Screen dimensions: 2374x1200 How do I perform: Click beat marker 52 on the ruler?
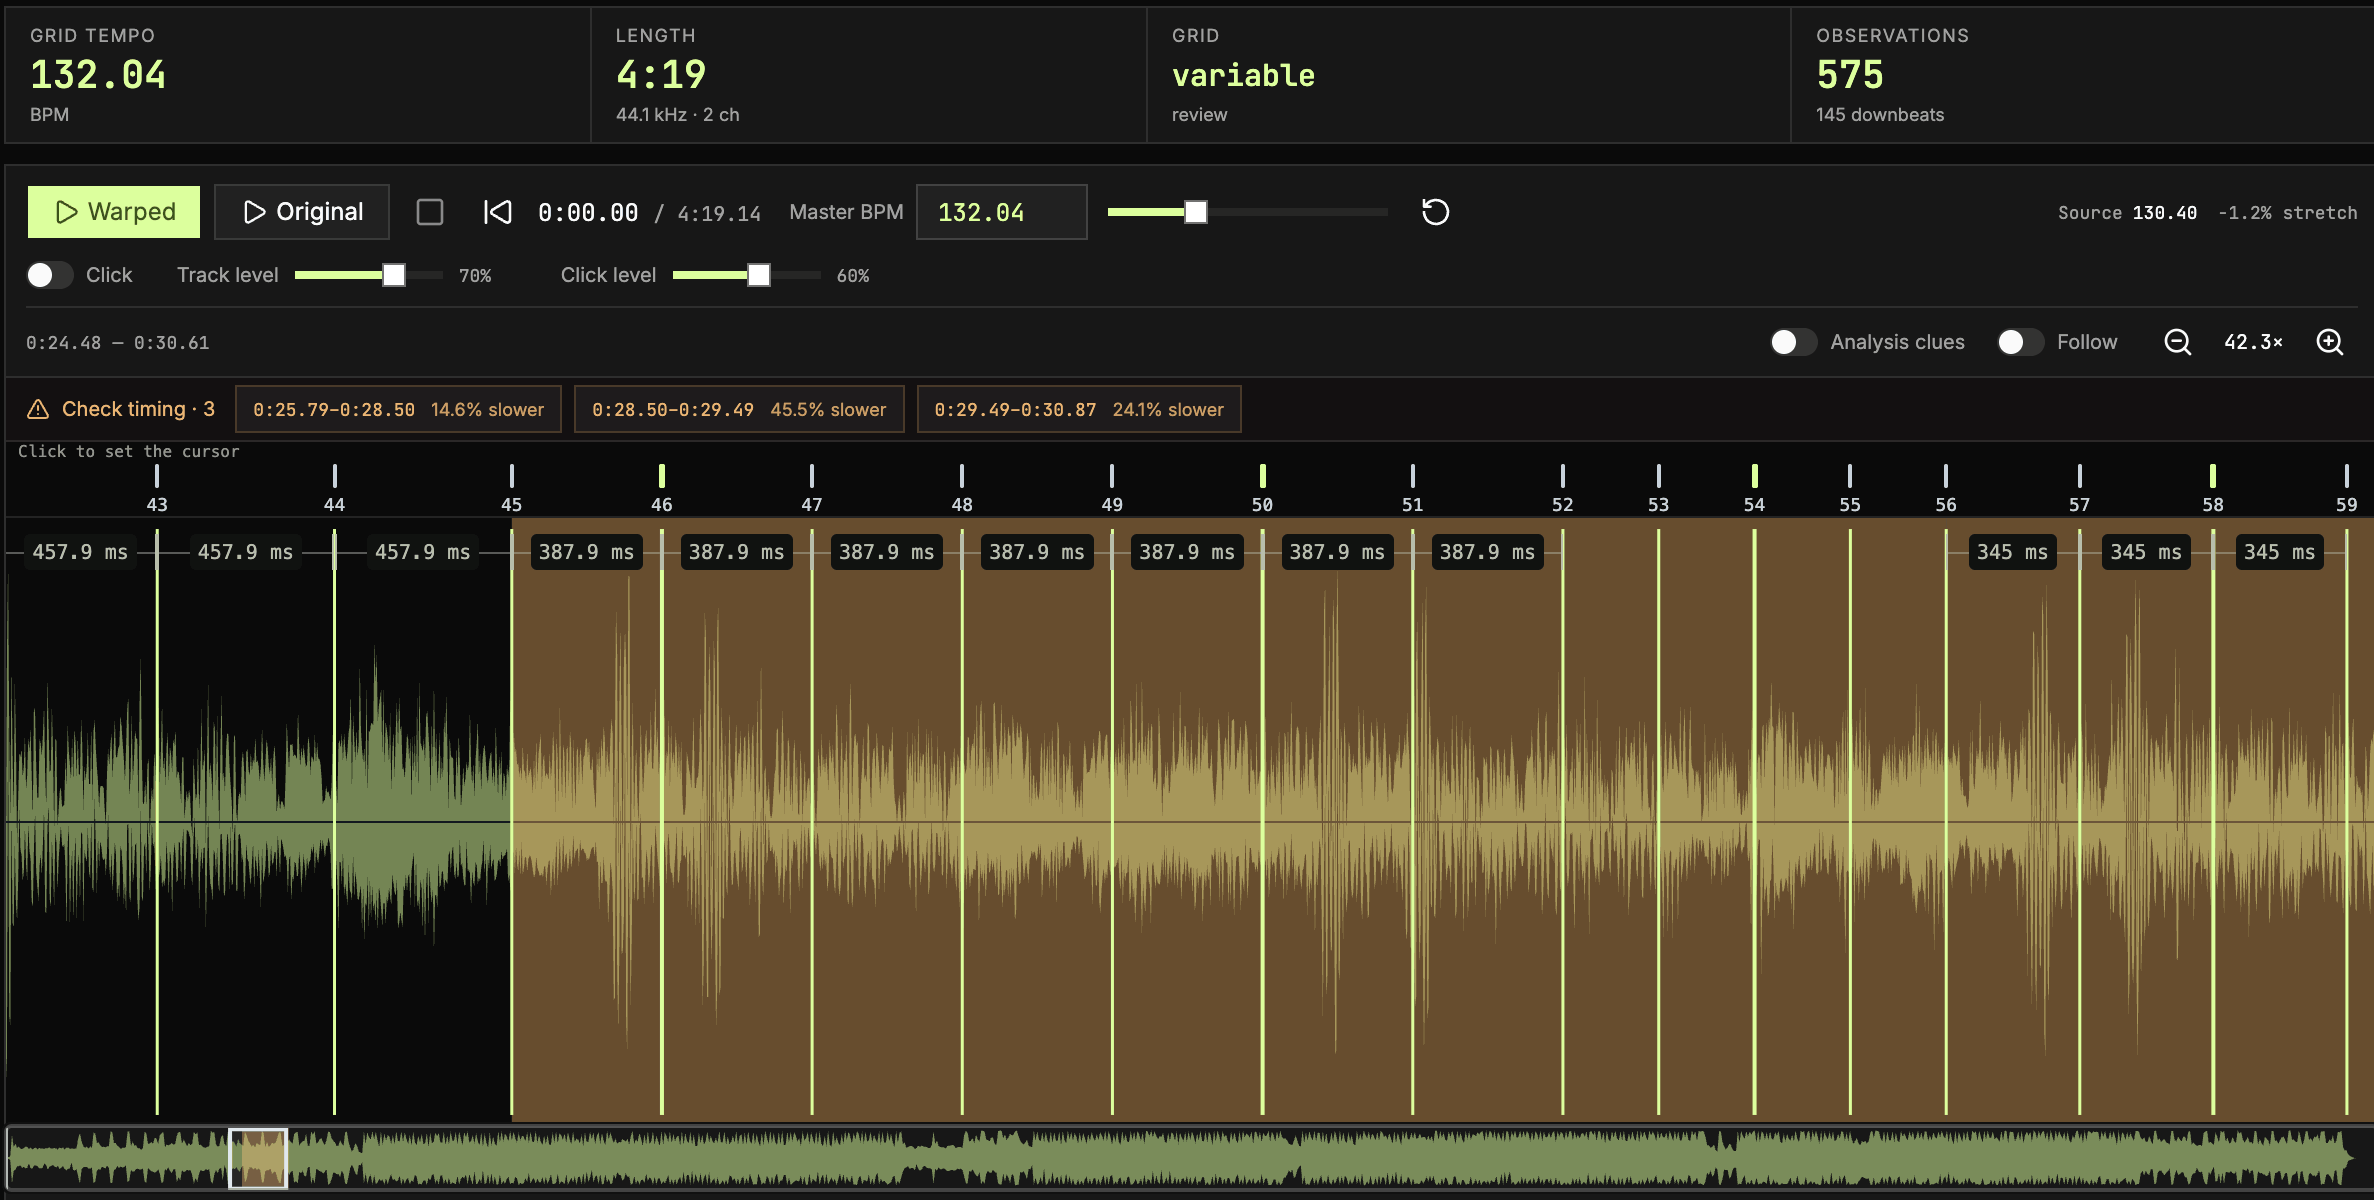1562,489
